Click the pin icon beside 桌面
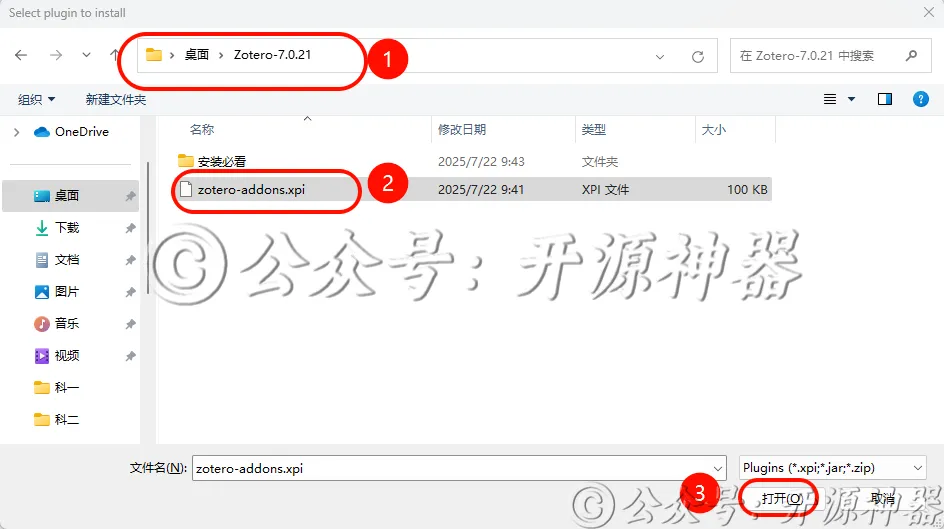This screenshot has width=944, height=529. [130, 196]
